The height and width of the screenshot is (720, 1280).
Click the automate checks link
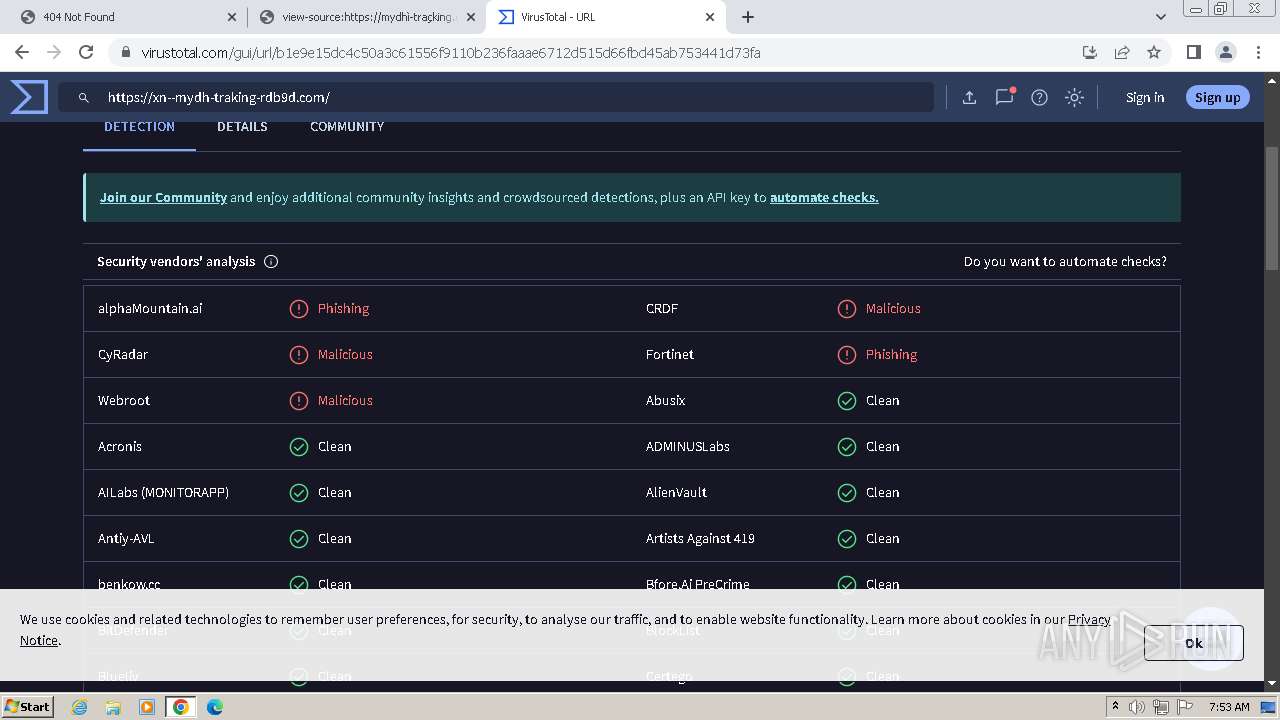coord(824,197)
